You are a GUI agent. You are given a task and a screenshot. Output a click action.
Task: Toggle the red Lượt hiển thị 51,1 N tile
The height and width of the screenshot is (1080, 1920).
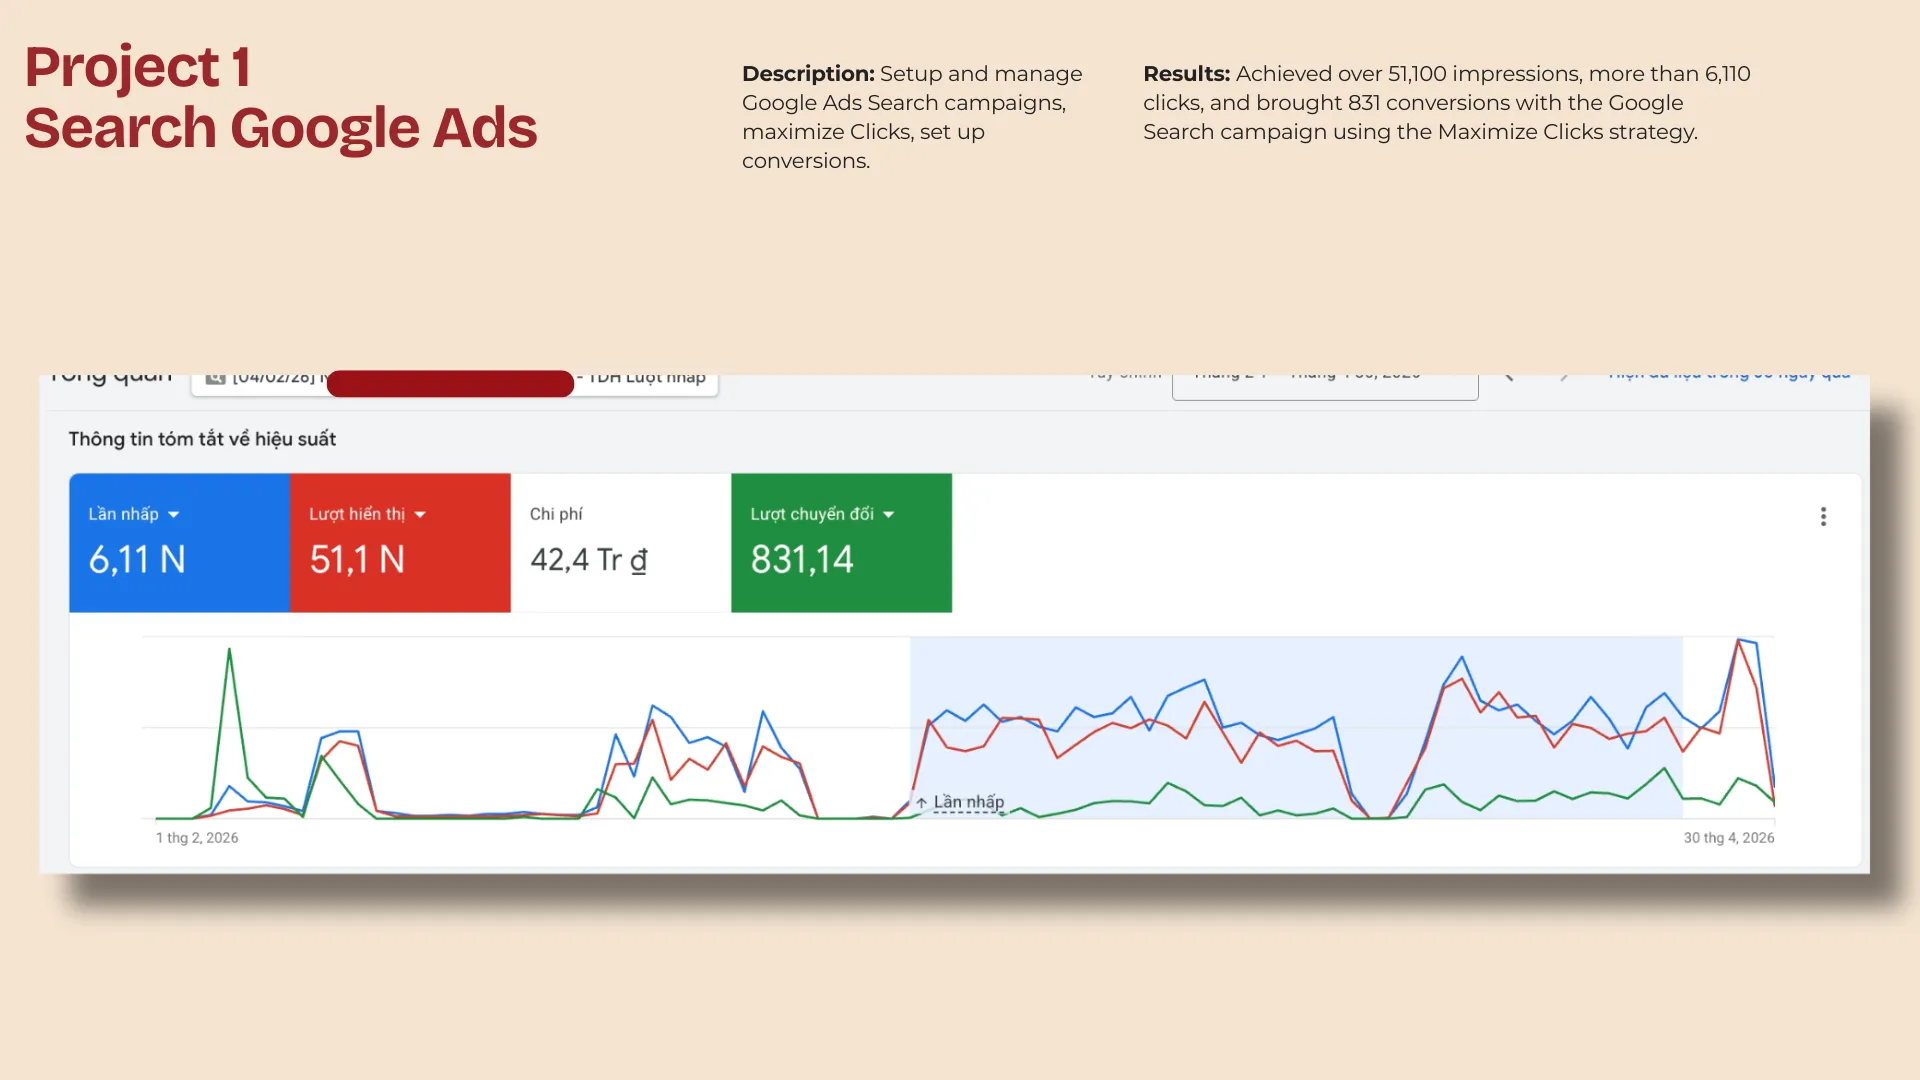tap(400, 543)
